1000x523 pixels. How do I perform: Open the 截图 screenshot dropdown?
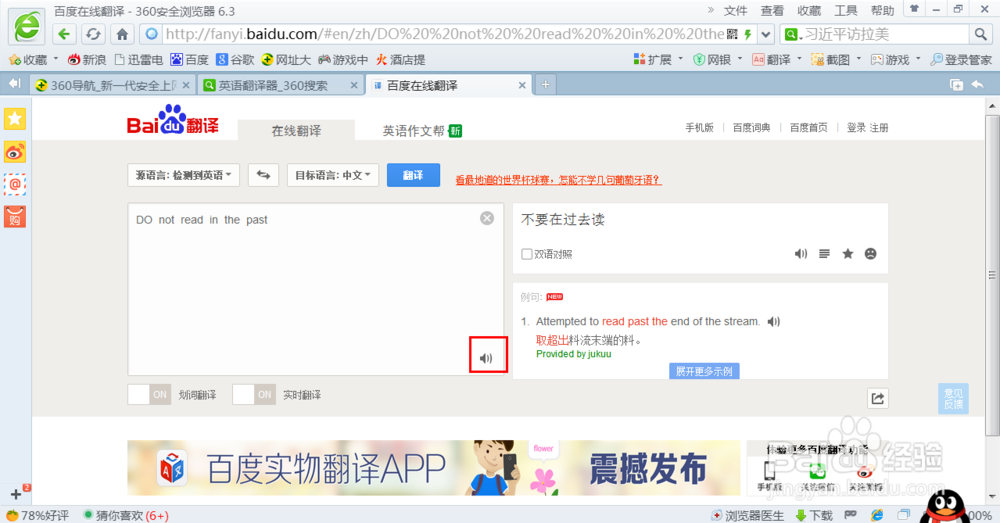[836, 59]
